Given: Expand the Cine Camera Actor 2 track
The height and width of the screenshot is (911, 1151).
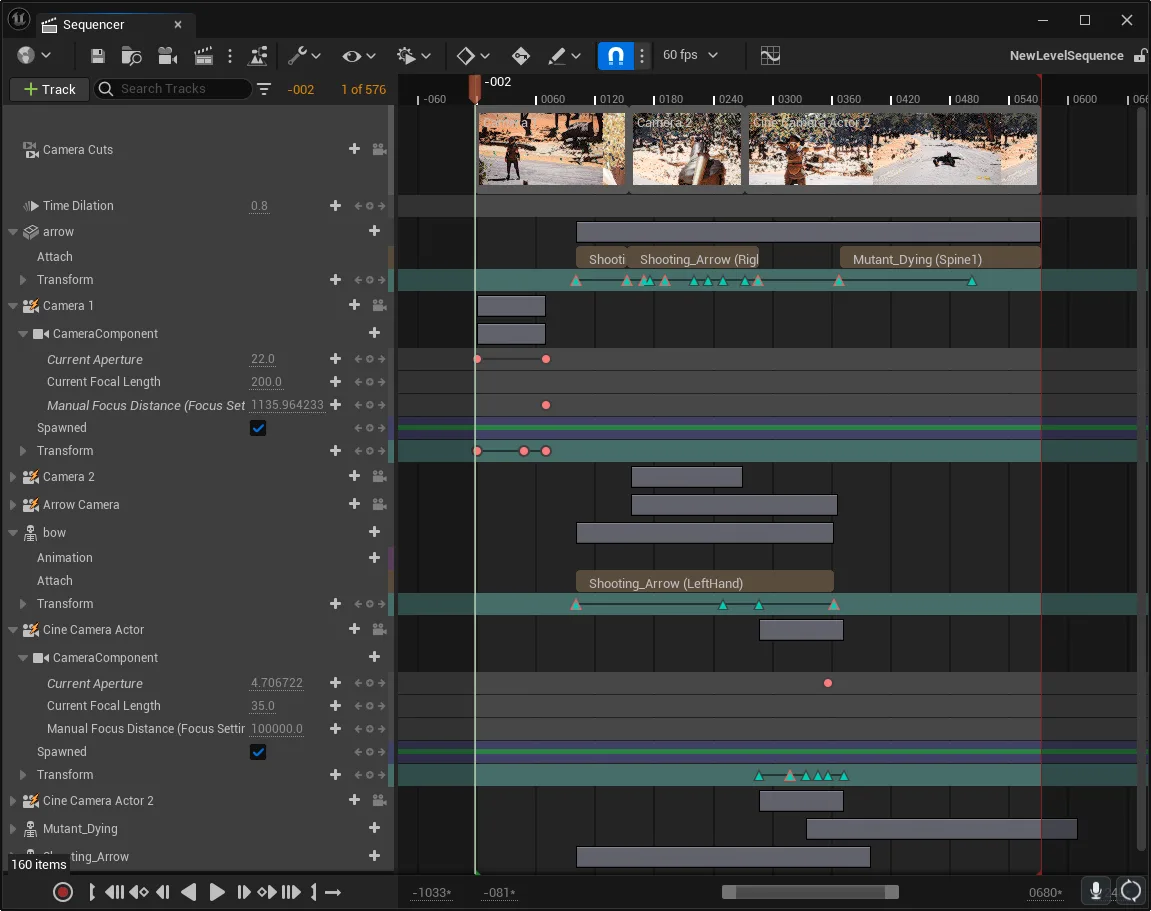Looking at the screenshot, I should pyautogui.click(x=12, y=801).
